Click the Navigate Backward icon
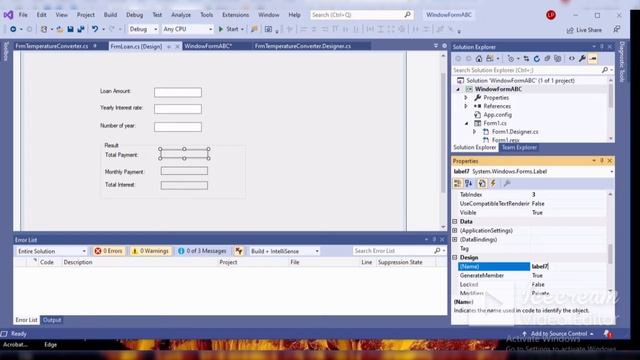The image size is (640, 360). 13,29
